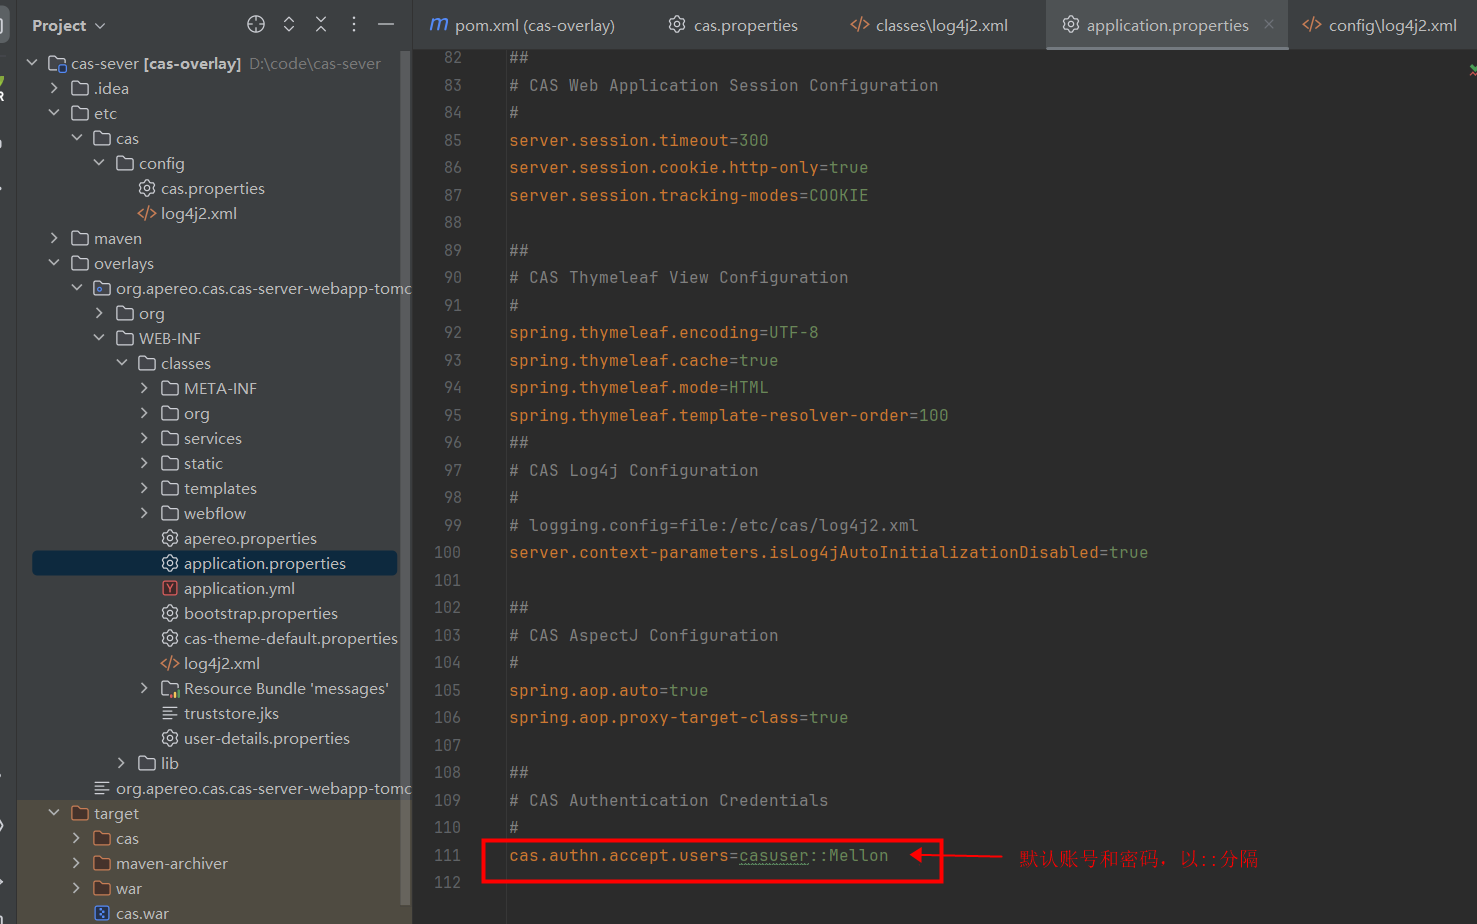Click the Select Opened File target icon
The height and width of the screenshot is (924, 1477).
click(256, 25)
